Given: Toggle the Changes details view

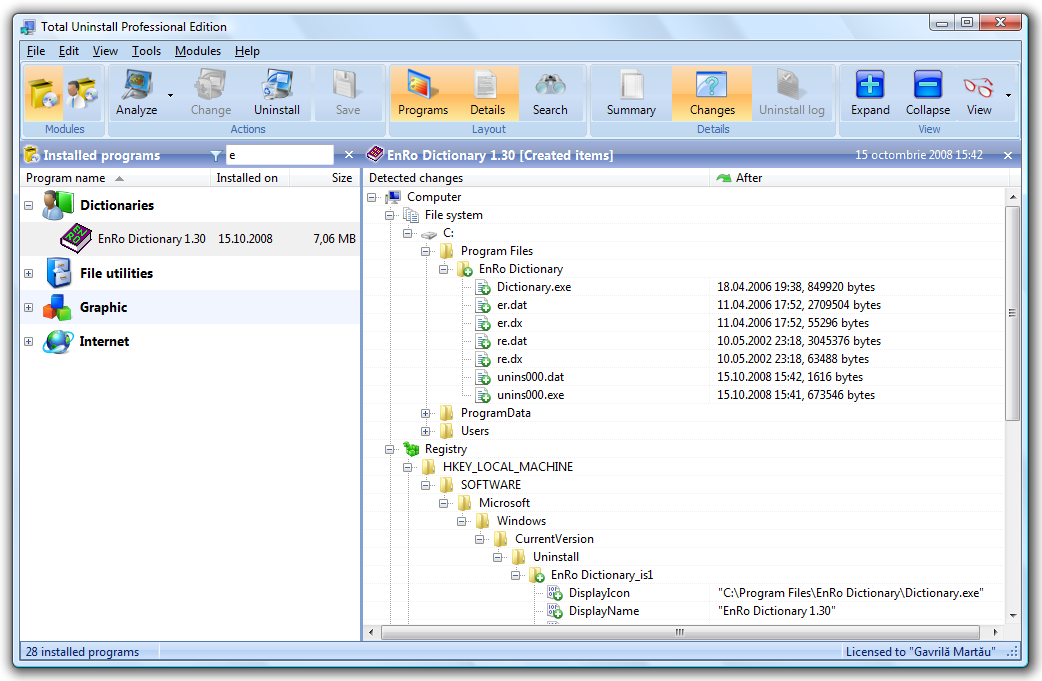Looking at the screenshot, I should 712,86.
